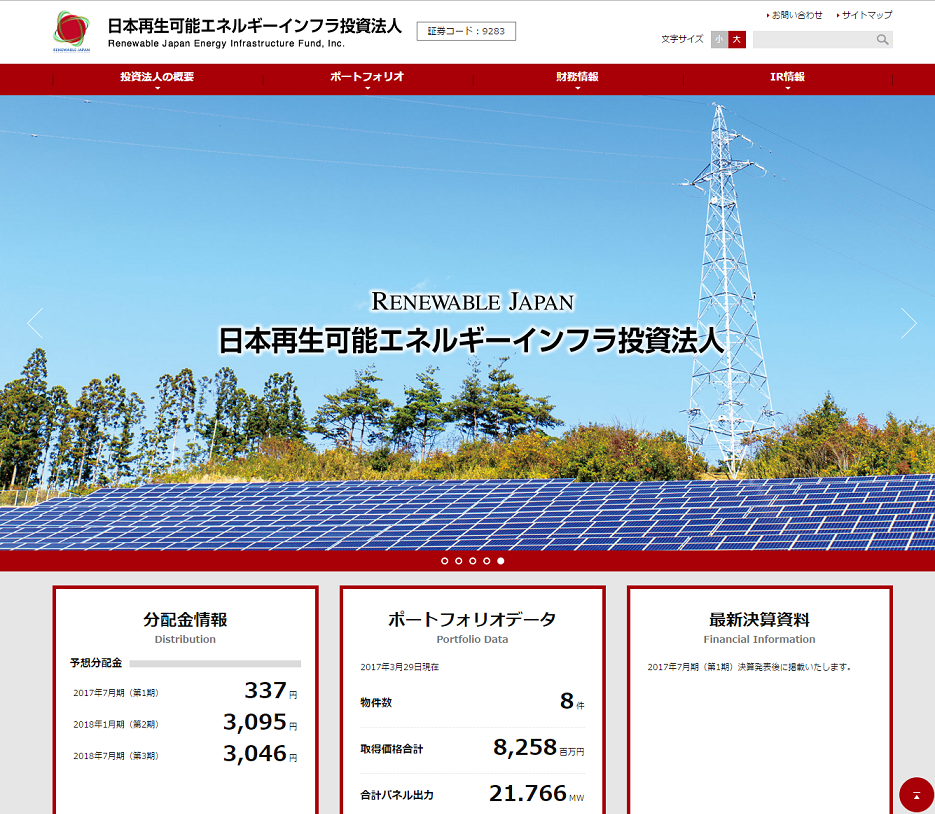This screenshot has height=814, width=935.
Task: Select the second carousel dot
Action: (x=459, y=561)
